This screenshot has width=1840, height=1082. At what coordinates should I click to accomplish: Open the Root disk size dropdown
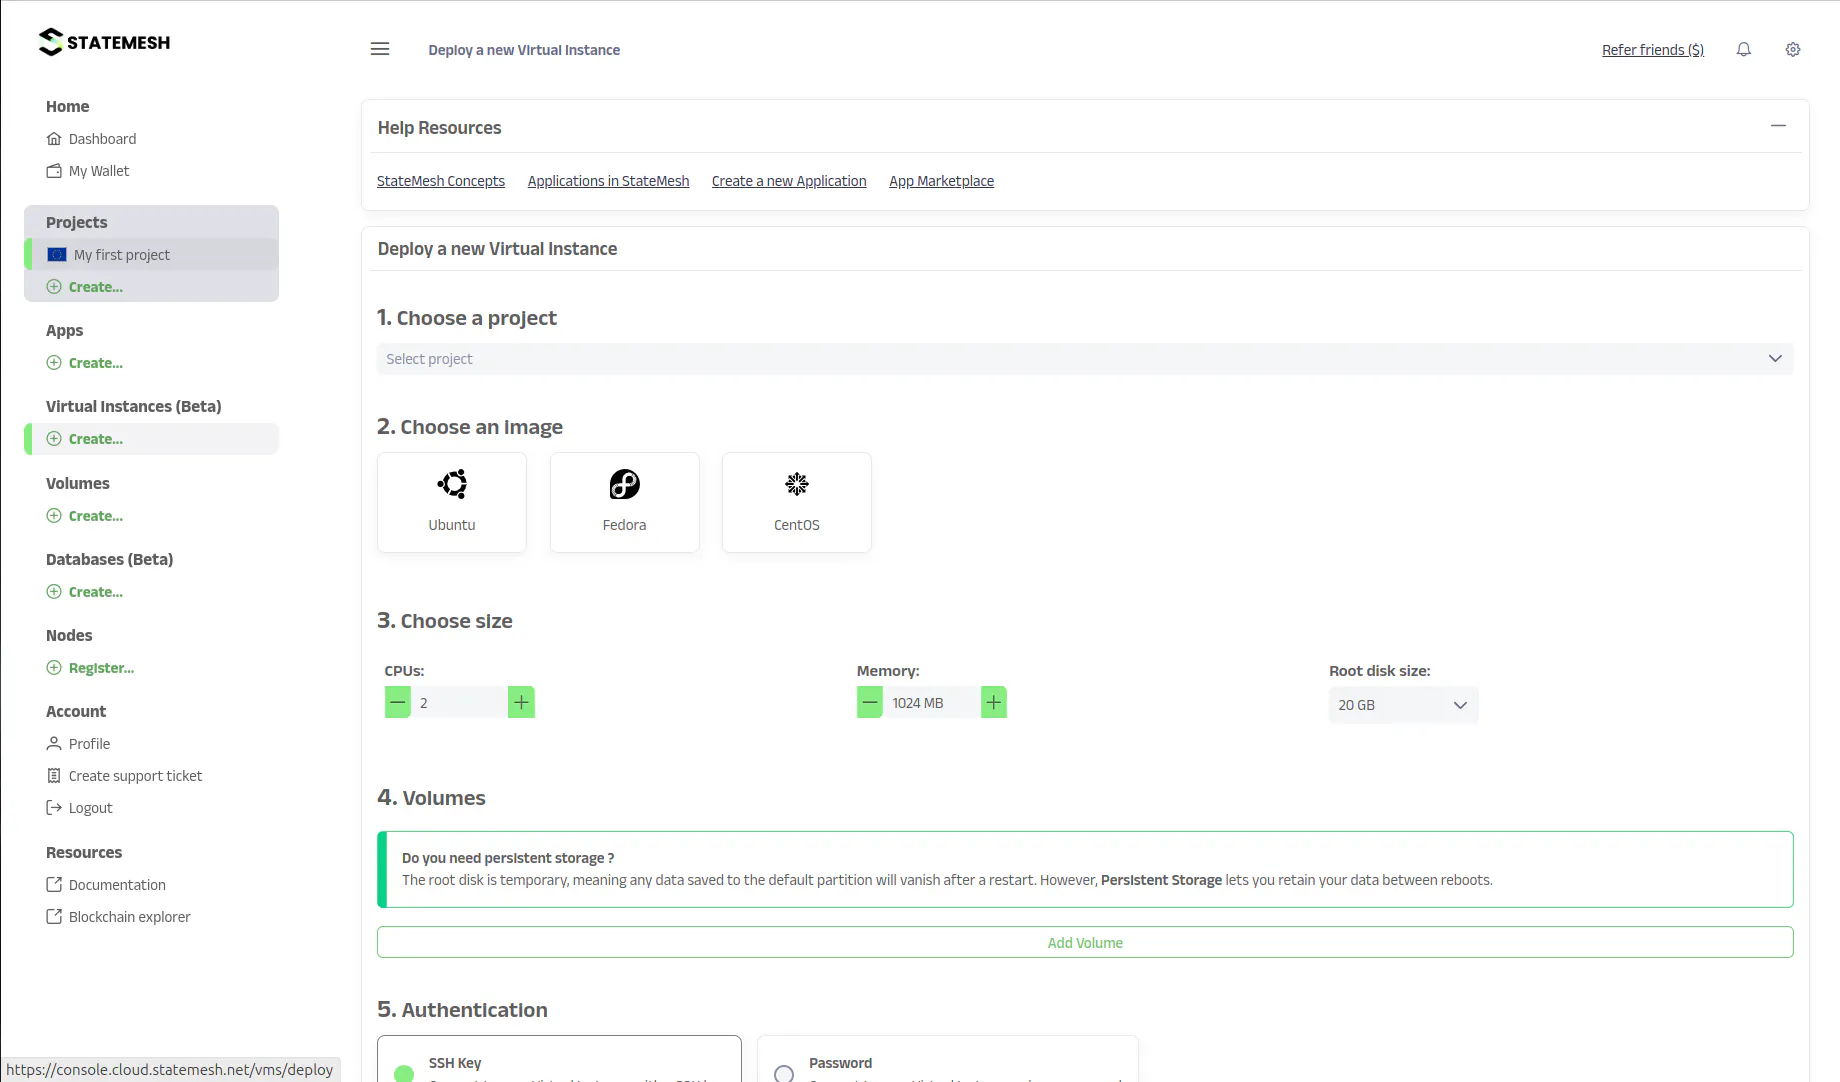click(1403, 705)
